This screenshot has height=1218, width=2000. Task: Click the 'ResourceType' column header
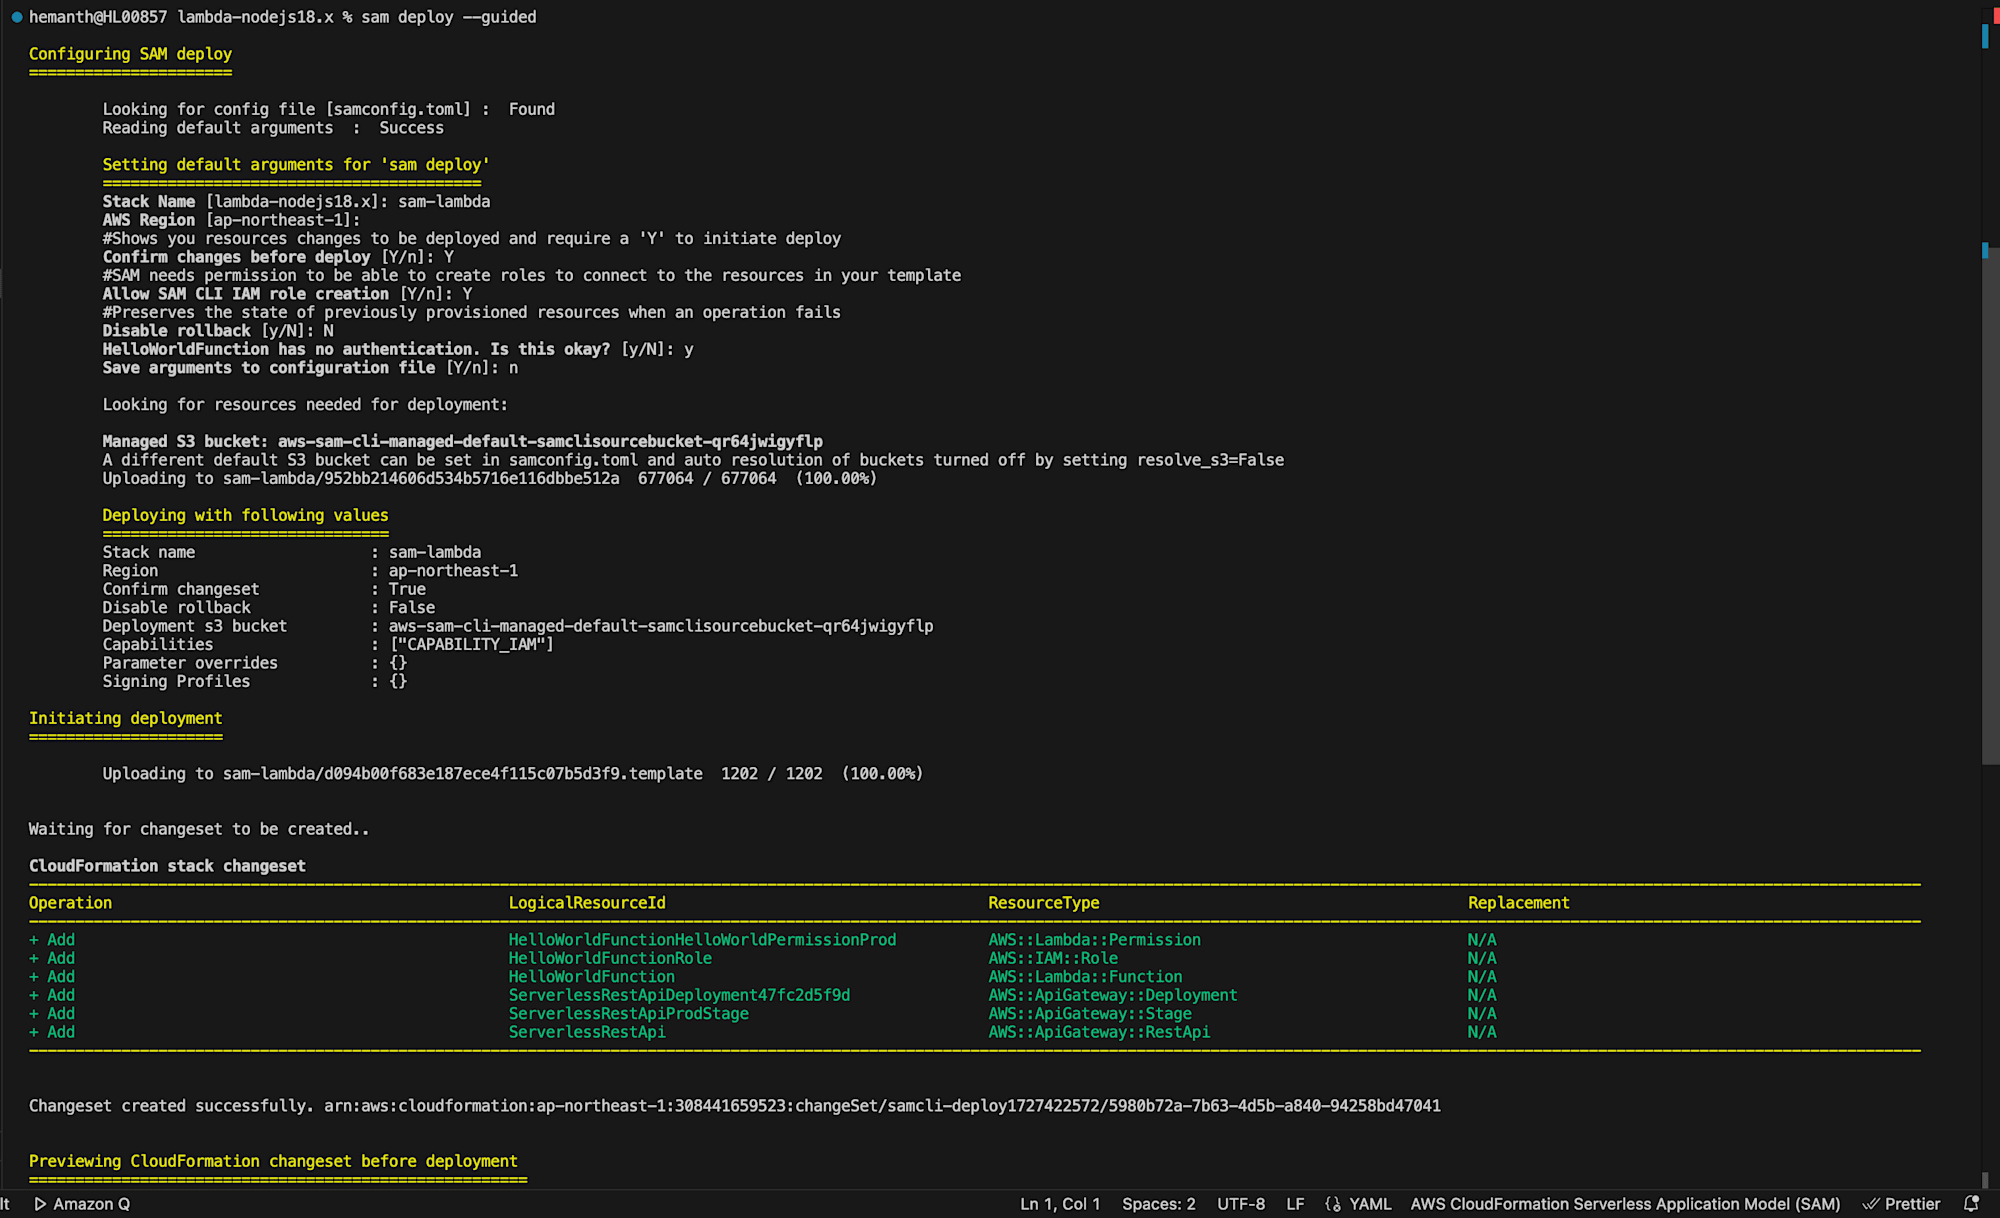1044,903
